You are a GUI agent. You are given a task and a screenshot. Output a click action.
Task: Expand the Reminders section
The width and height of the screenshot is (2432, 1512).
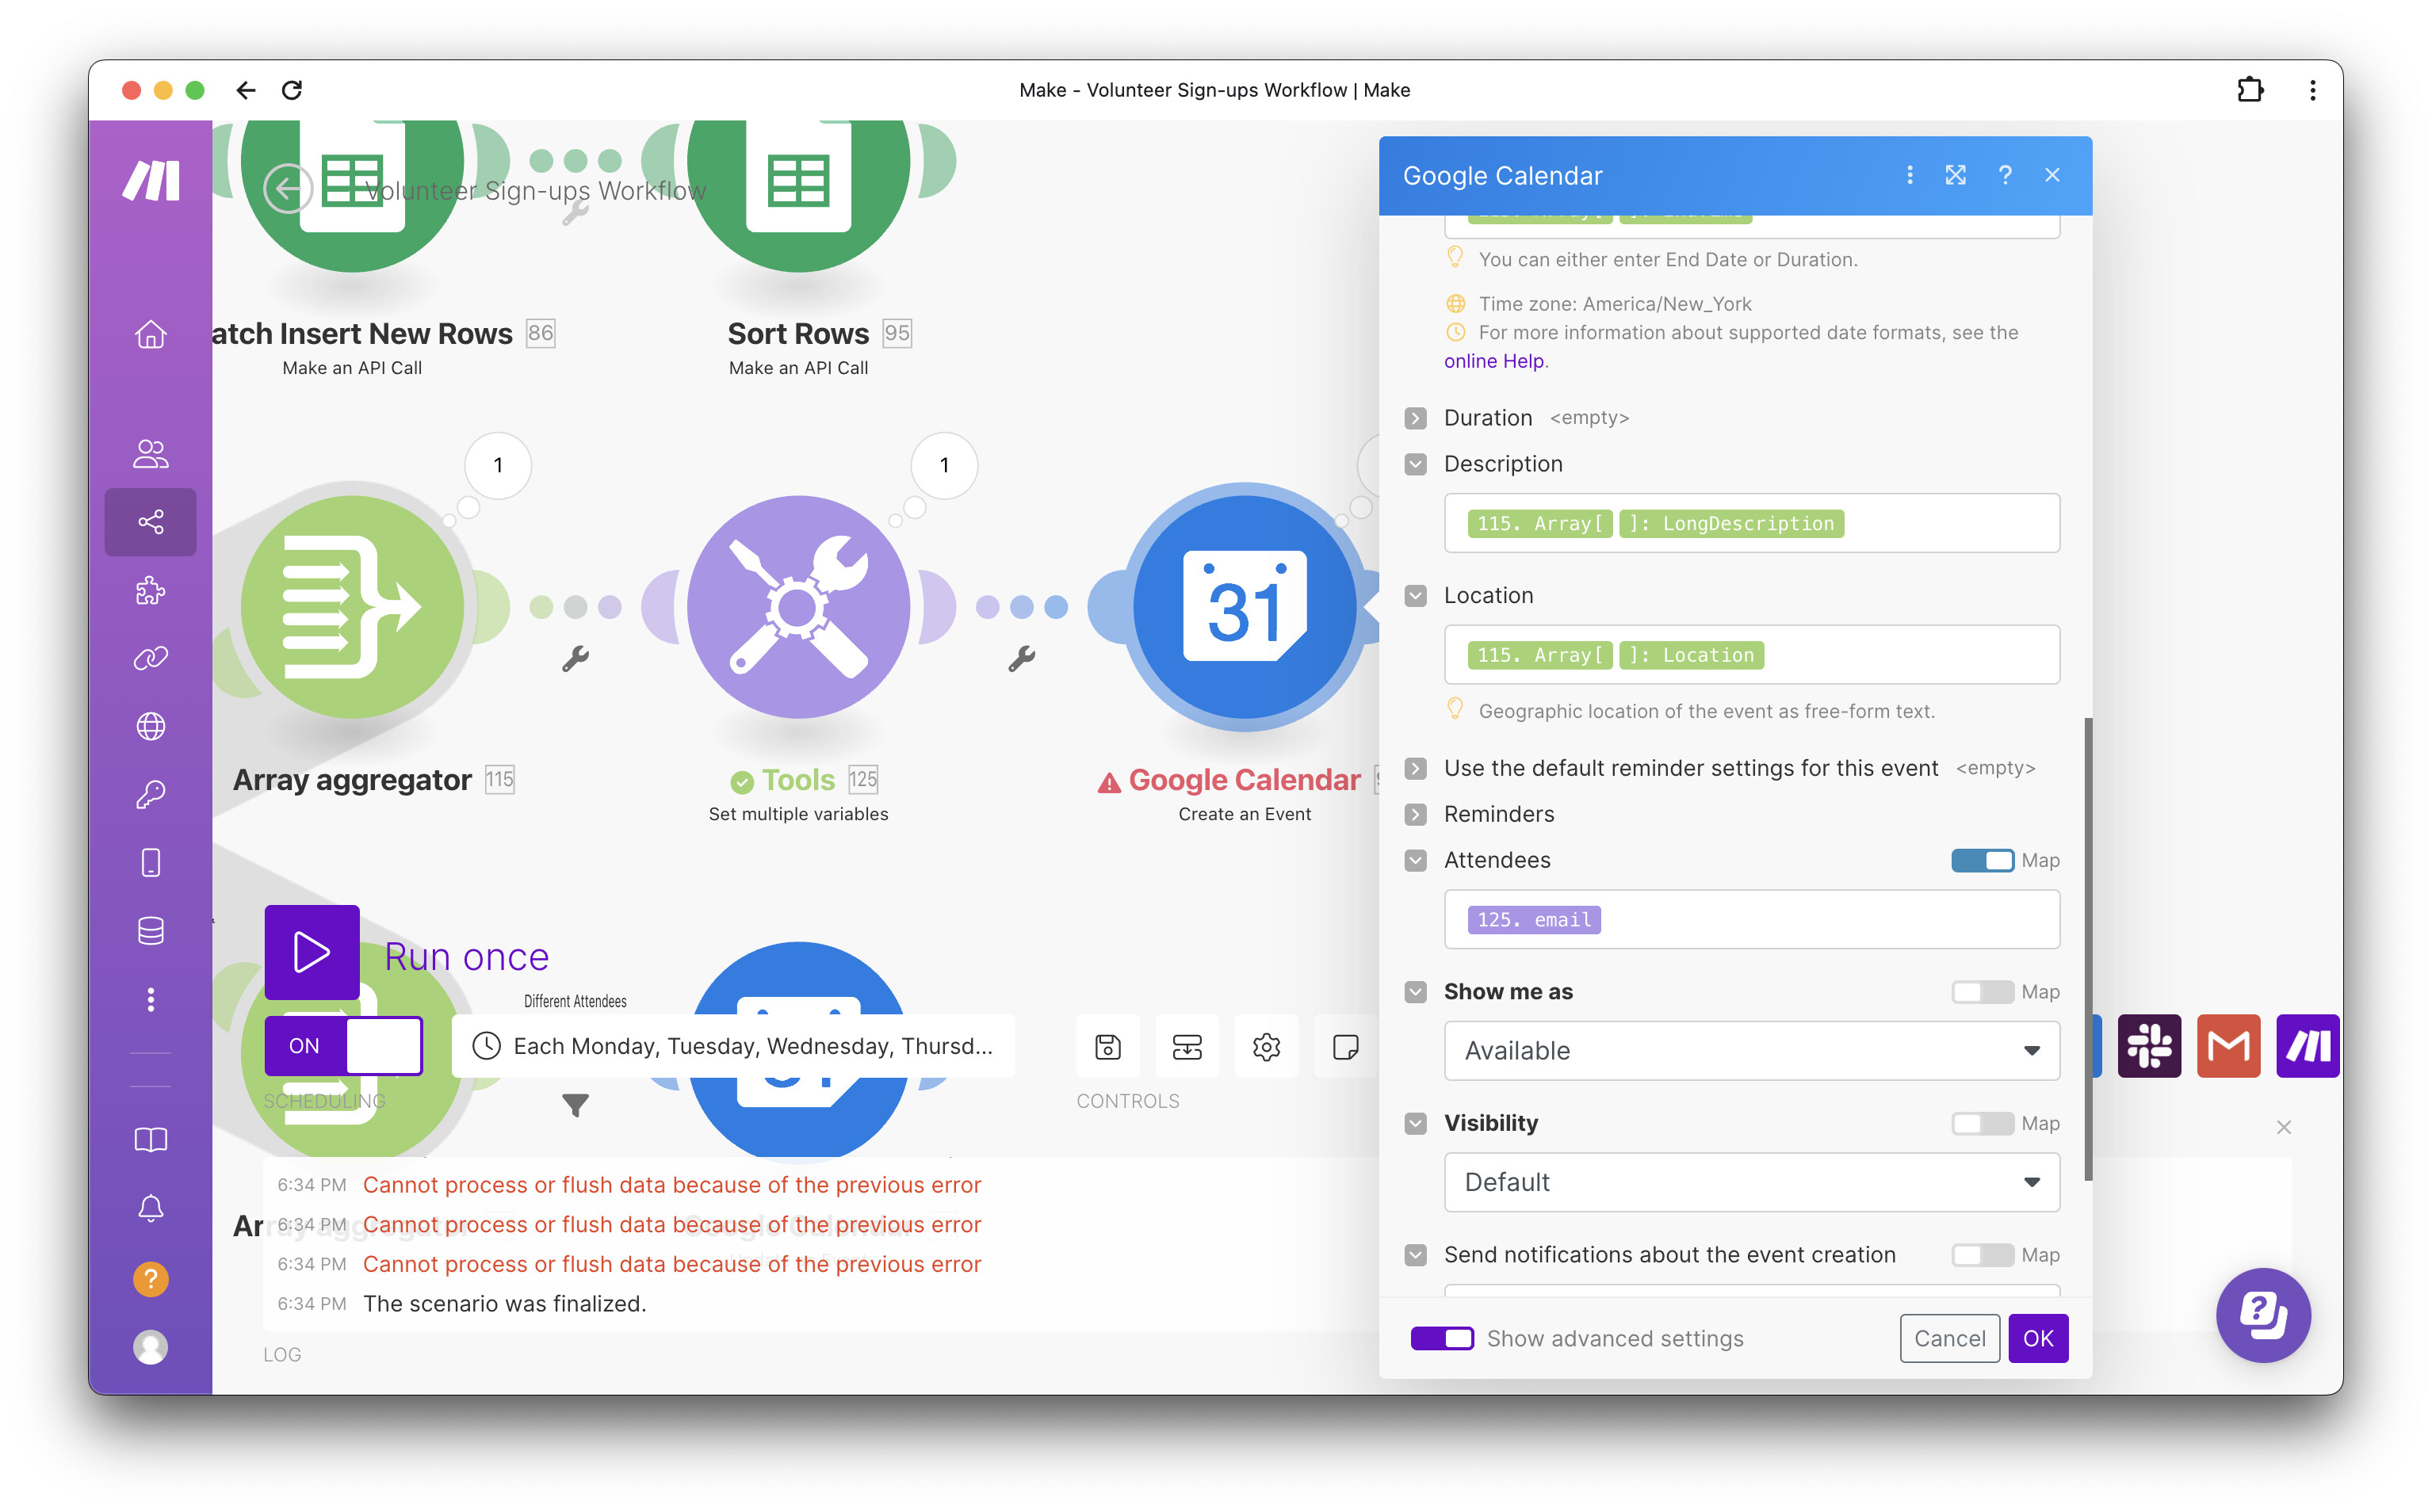click(x=1415, y=814)
